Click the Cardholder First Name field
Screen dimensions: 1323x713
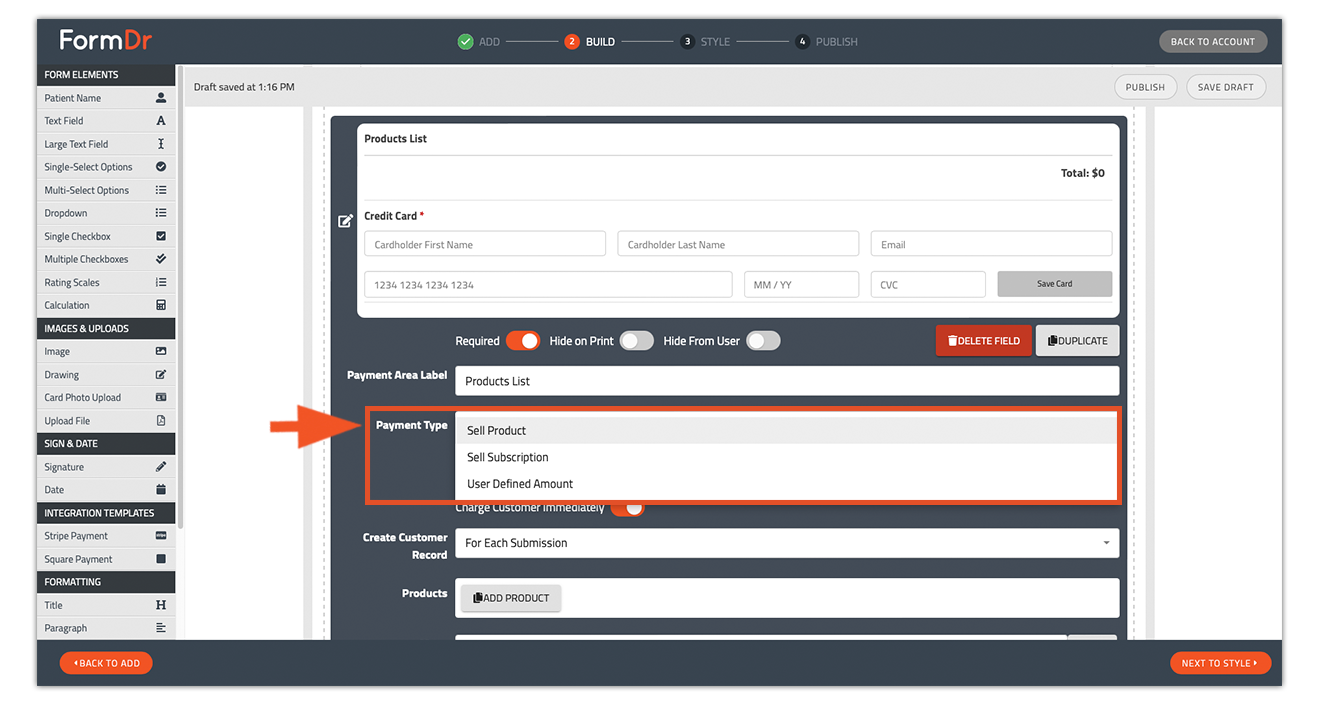pos(484,244)
